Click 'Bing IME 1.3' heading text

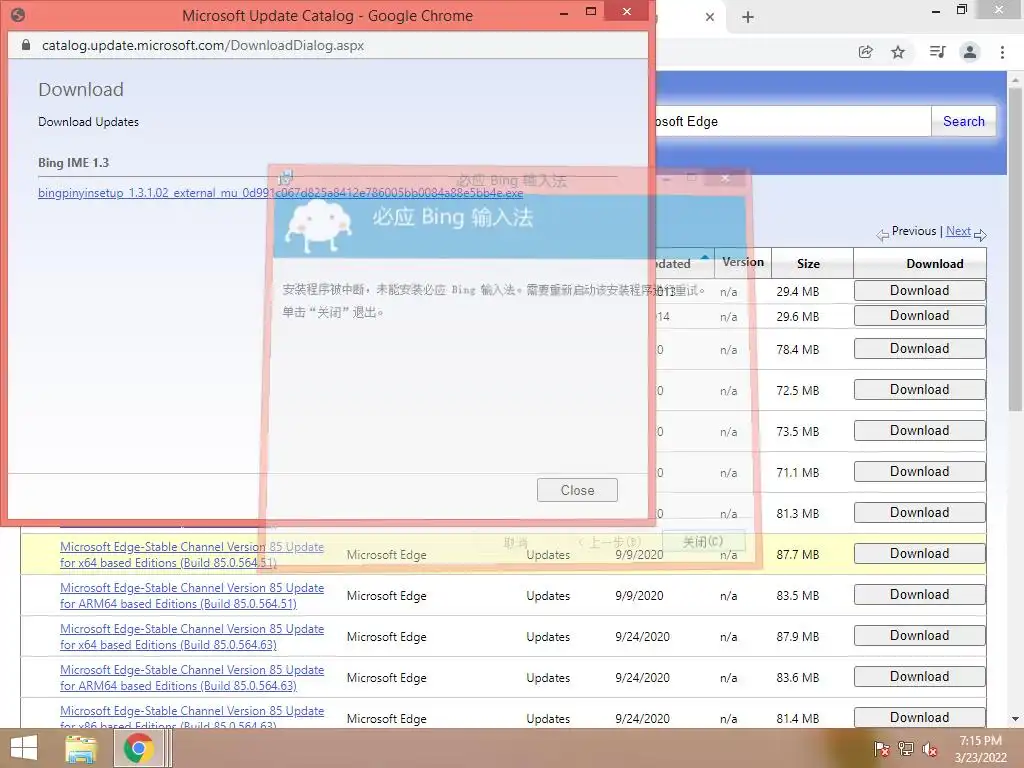coord(73,163)
